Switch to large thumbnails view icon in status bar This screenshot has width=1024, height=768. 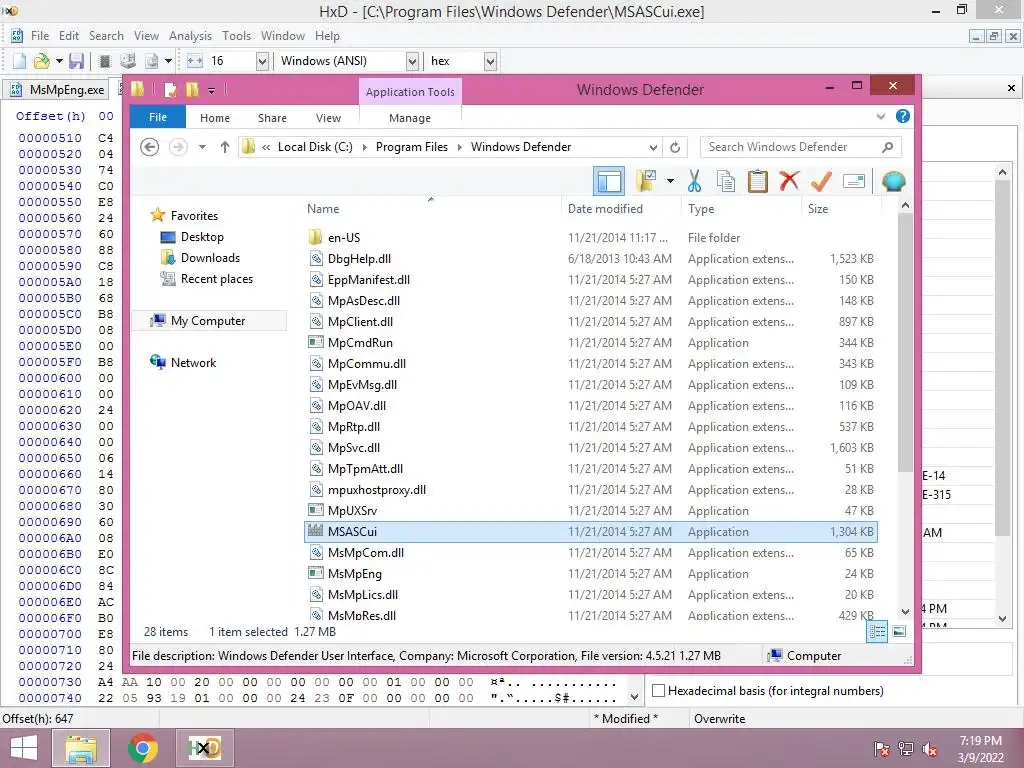(899, 631)
